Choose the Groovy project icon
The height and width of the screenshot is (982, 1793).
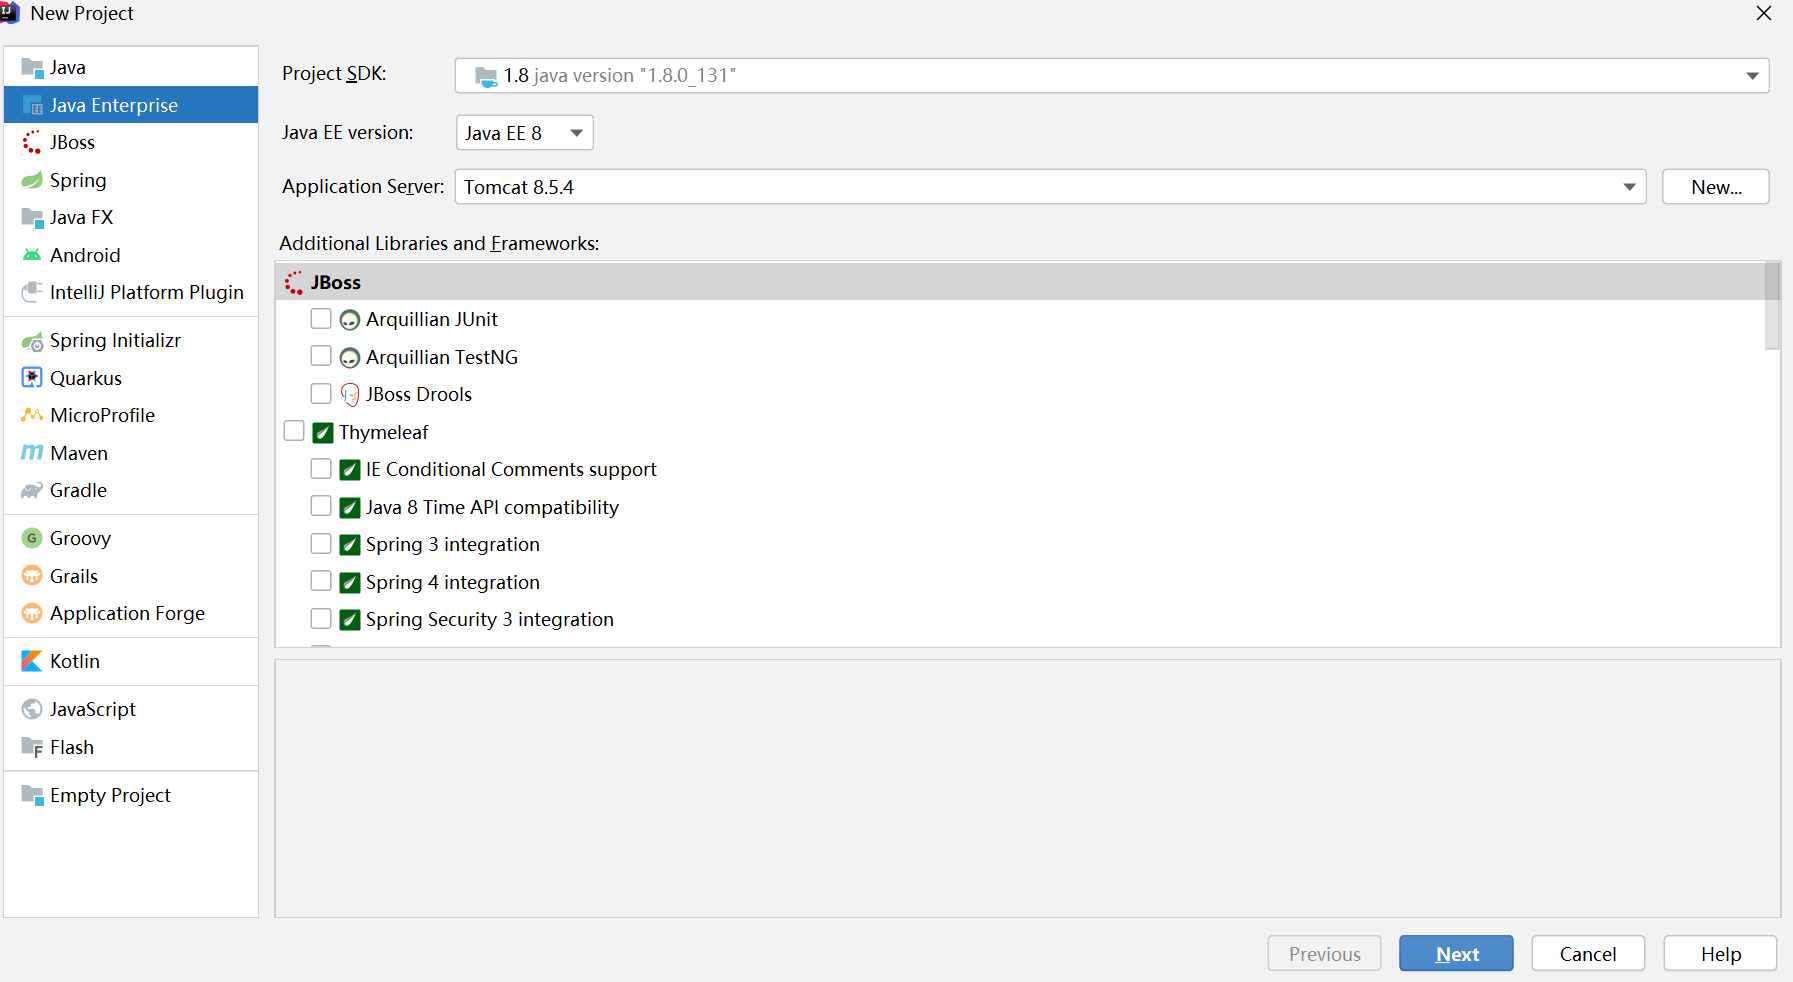pos(32,539)
